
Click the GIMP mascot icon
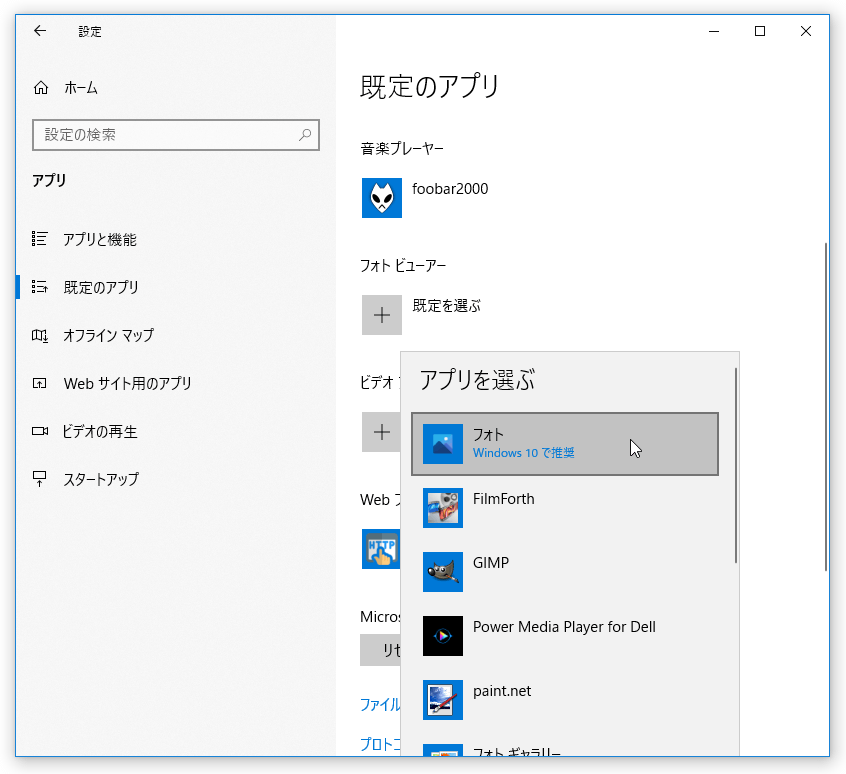click(x=442, y=572)
